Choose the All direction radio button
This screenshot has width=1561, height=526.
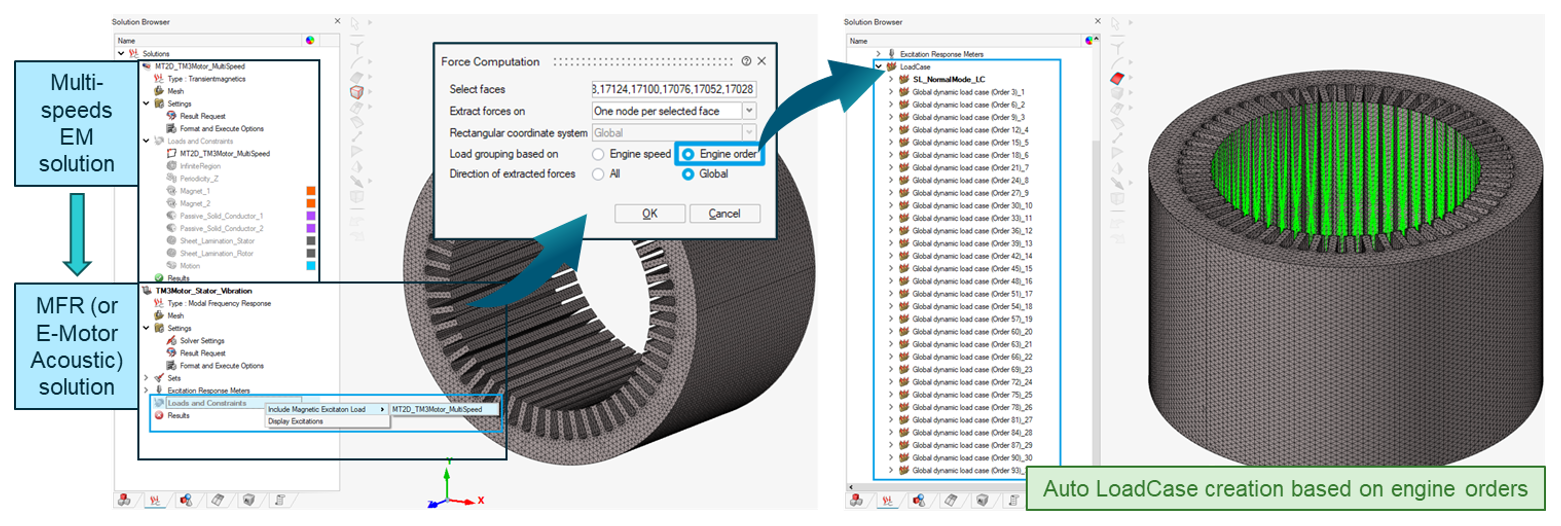pos(599,174)
